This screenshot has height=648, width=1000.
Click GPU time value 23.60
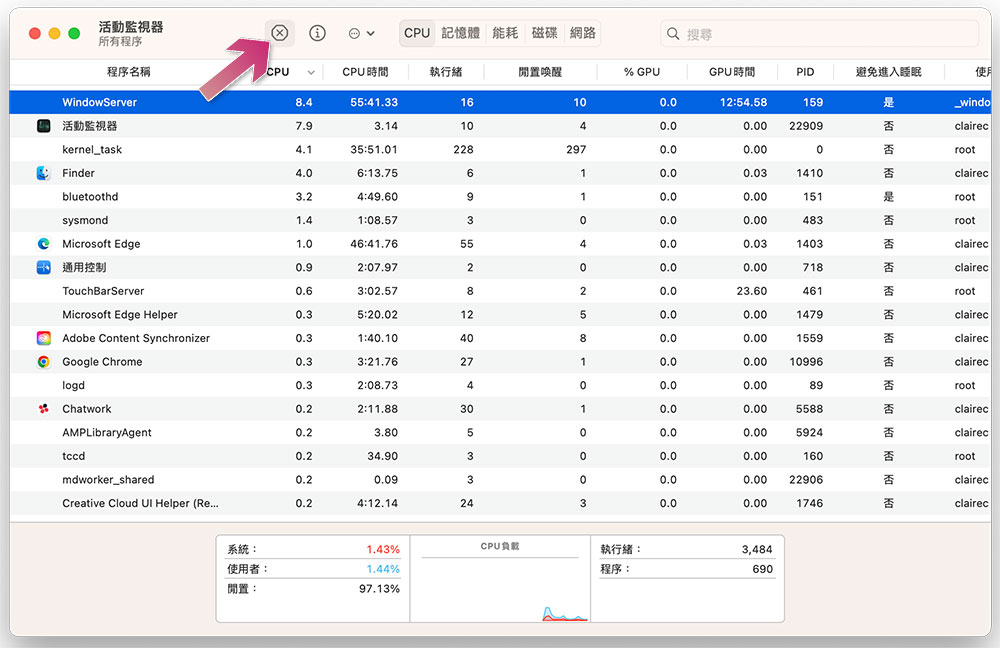pos(751,291)
